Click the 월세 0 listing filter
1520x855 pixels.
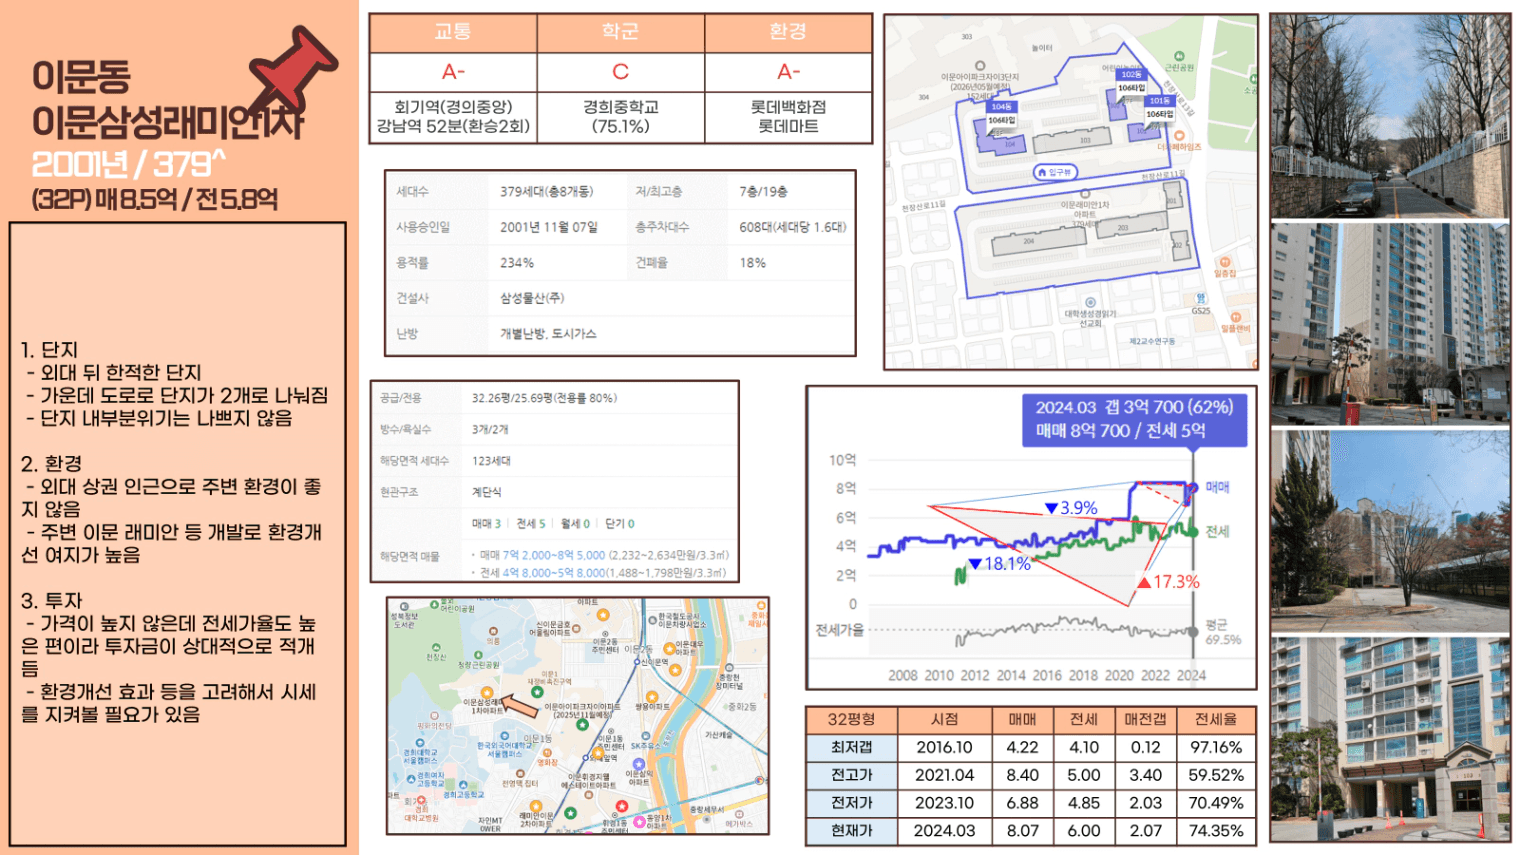pyautogui.click(x=575, y=523)
